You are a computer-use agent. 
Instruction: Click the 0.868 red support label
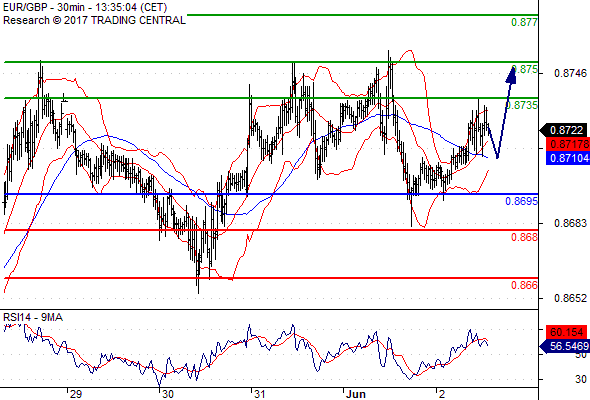pos(524,237)
